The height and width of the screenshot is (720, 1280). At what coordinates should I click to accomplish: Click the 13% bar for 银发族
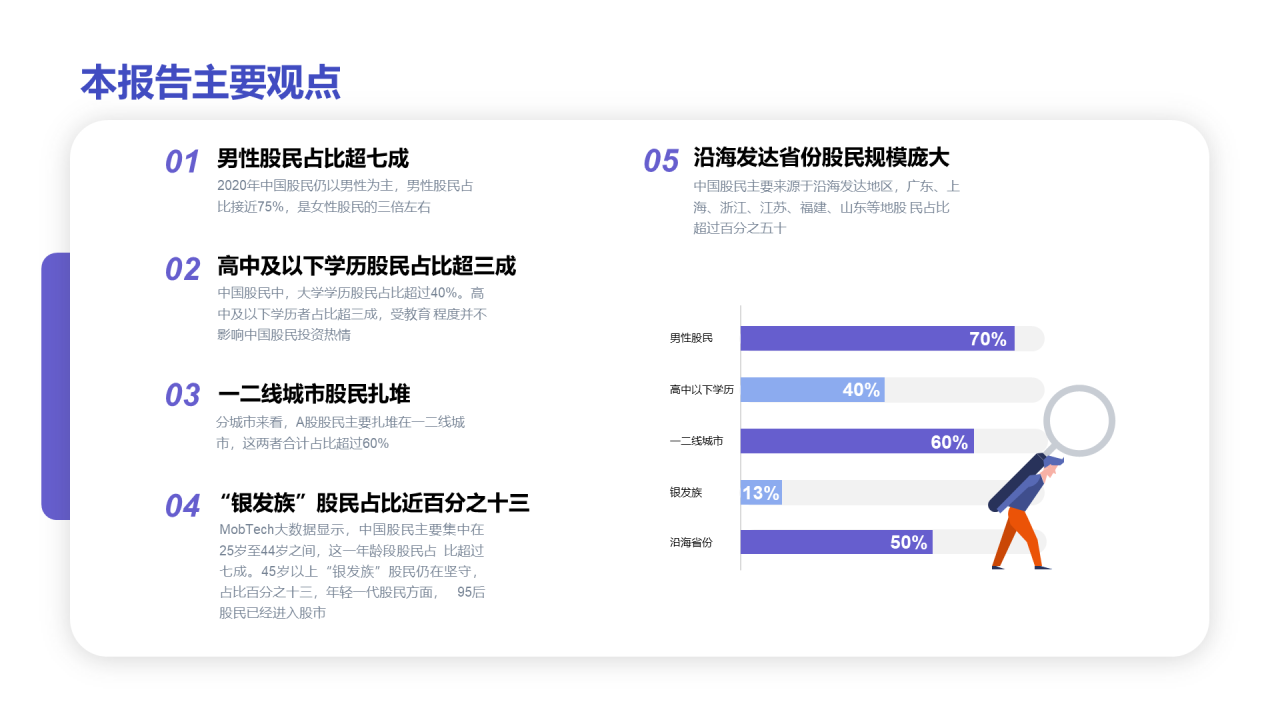(761, 493)
